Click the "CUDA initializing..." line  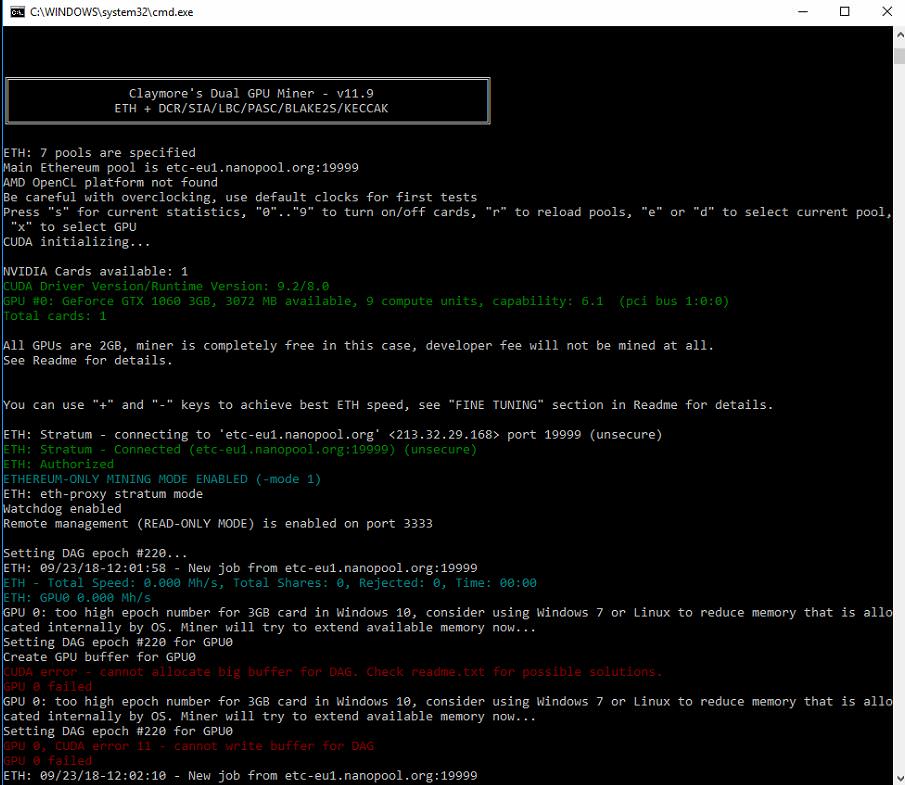pyautogui.click(x=77, y=242)
